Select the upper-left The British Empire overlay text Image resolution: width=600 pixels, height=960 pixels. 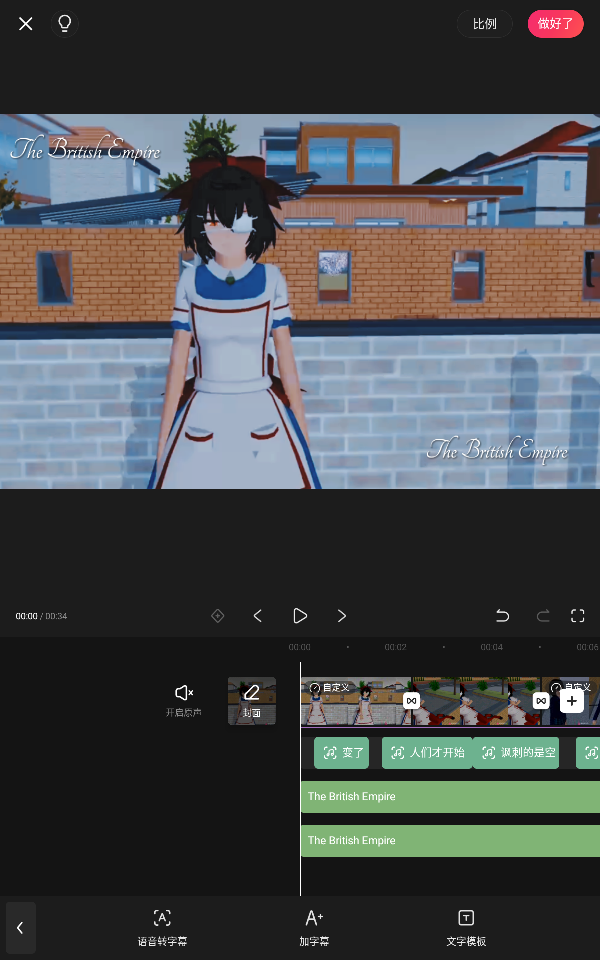click(x=85, y=149)
